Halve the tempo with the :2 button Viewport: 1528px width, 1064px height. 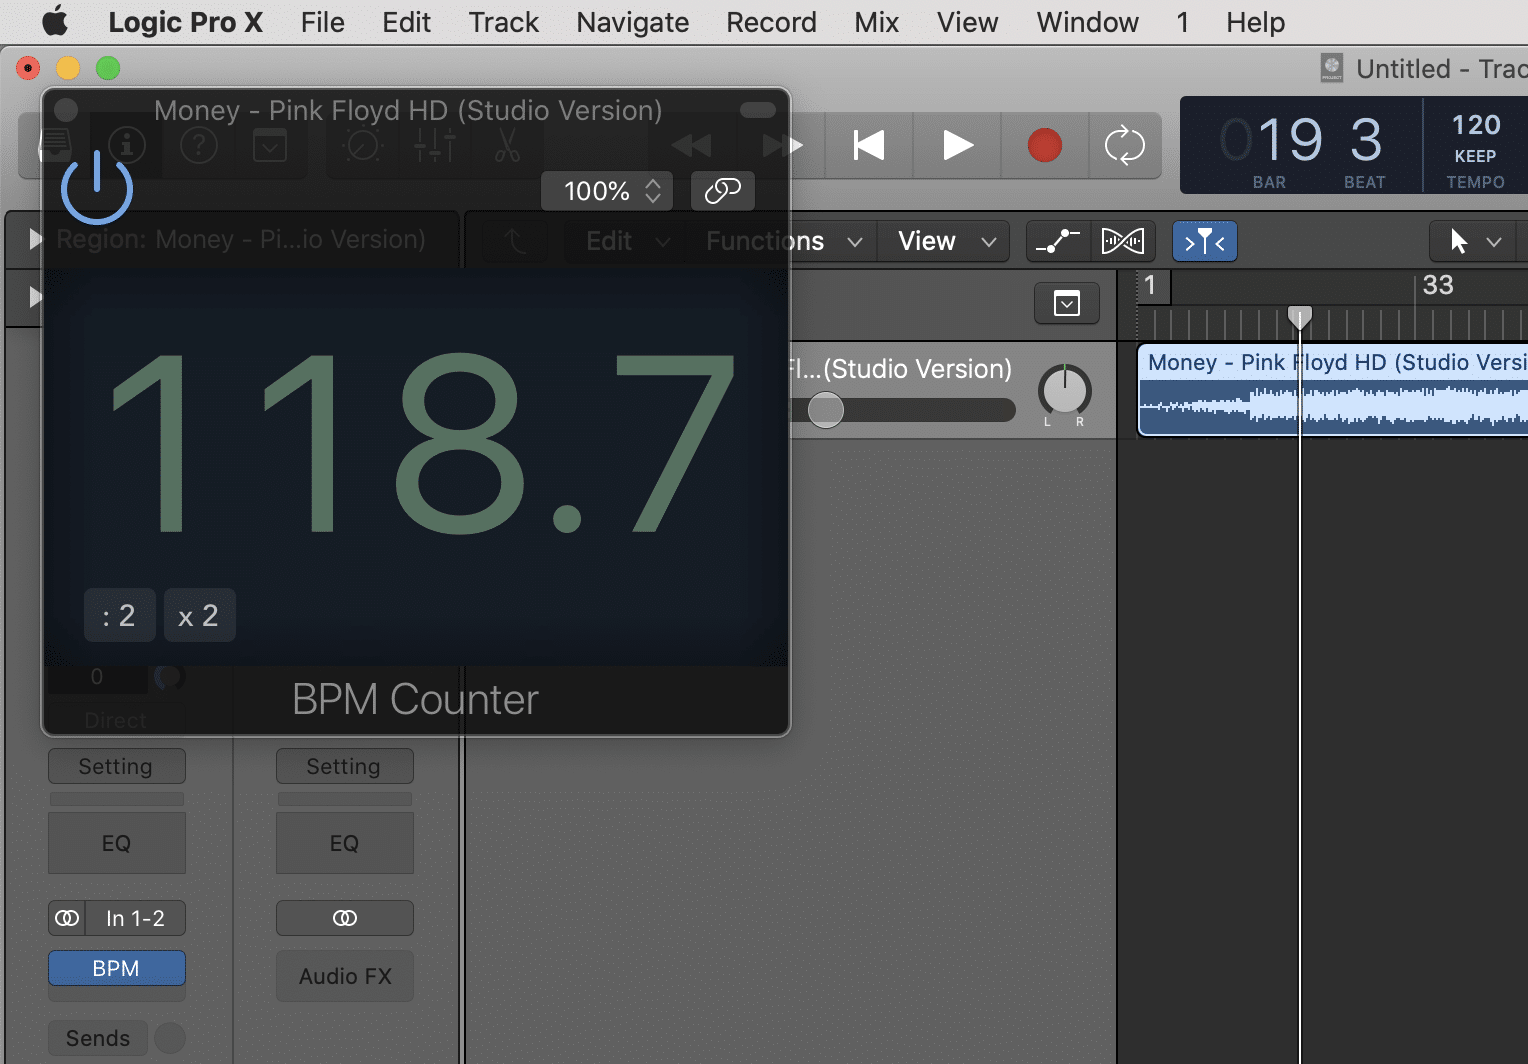(x=119, y=615)
